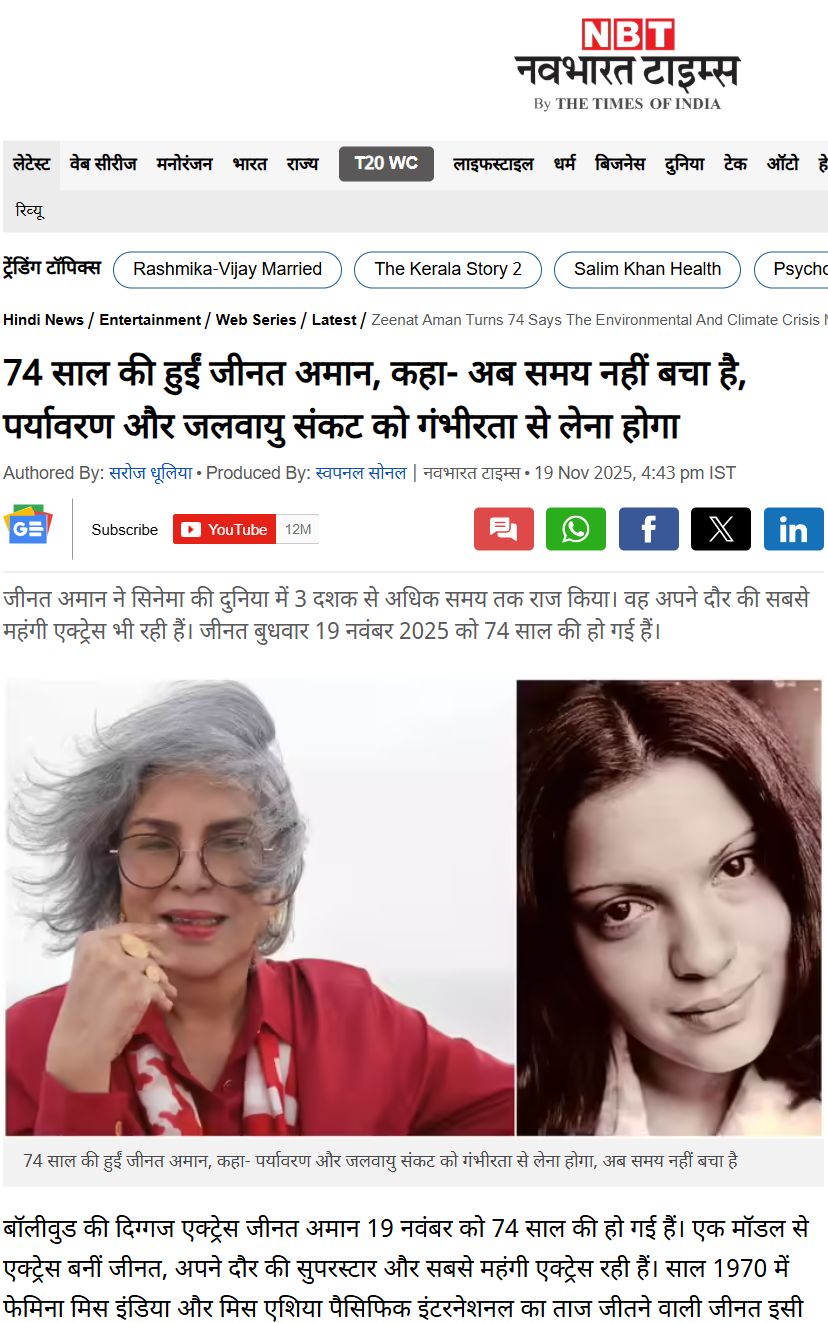Click the NBT Navbharat Times logo
The image size is (828, 1323).
click(x=627, y=65)
